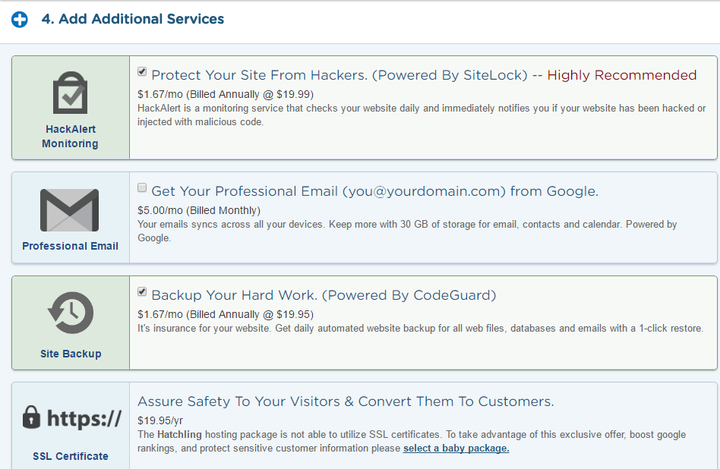Click the SSL Certificate https padlock icon
Image resolution: width=720 pixels, height=469 pixels.
[70, 418]
